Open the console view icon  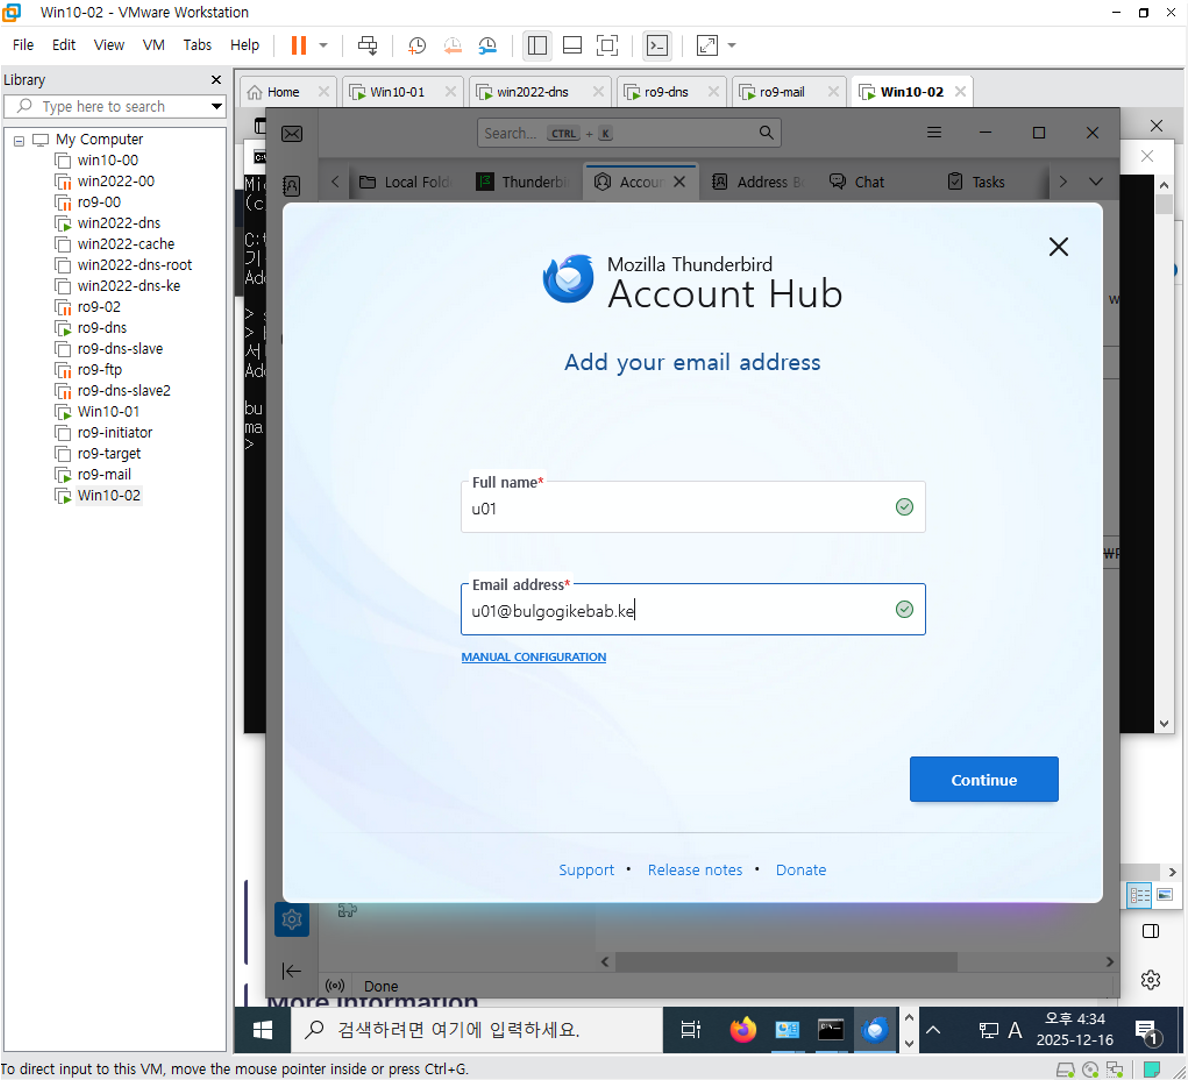point(657,45)
